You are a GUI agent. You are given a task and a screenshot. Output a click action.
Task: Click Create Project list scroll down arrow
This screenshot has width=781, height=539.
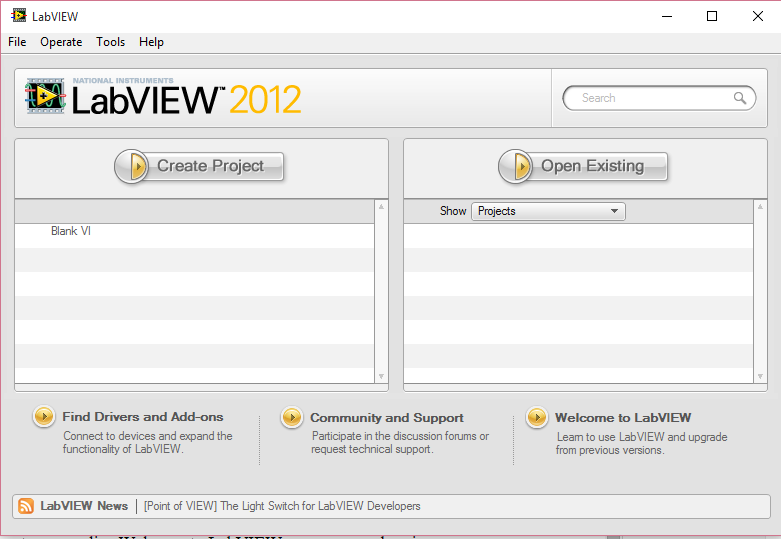(x=381, y=377)
